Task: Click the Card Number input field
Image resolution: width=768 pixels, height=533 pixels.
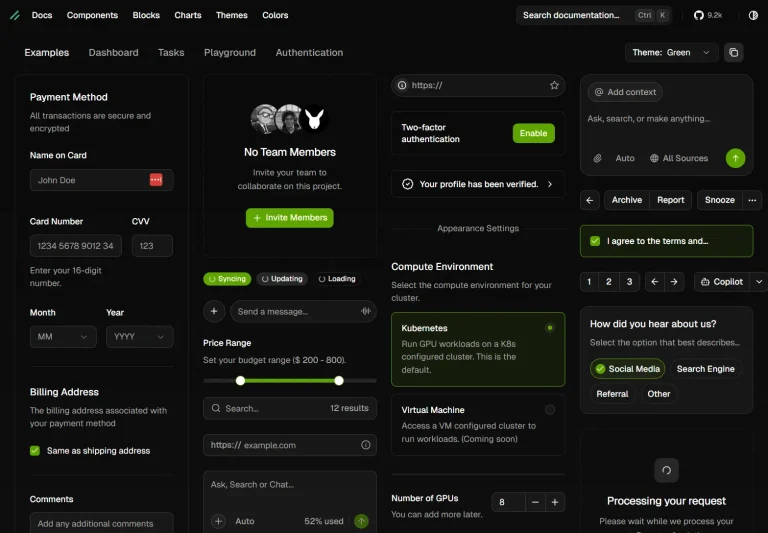Action: [75, 246]
